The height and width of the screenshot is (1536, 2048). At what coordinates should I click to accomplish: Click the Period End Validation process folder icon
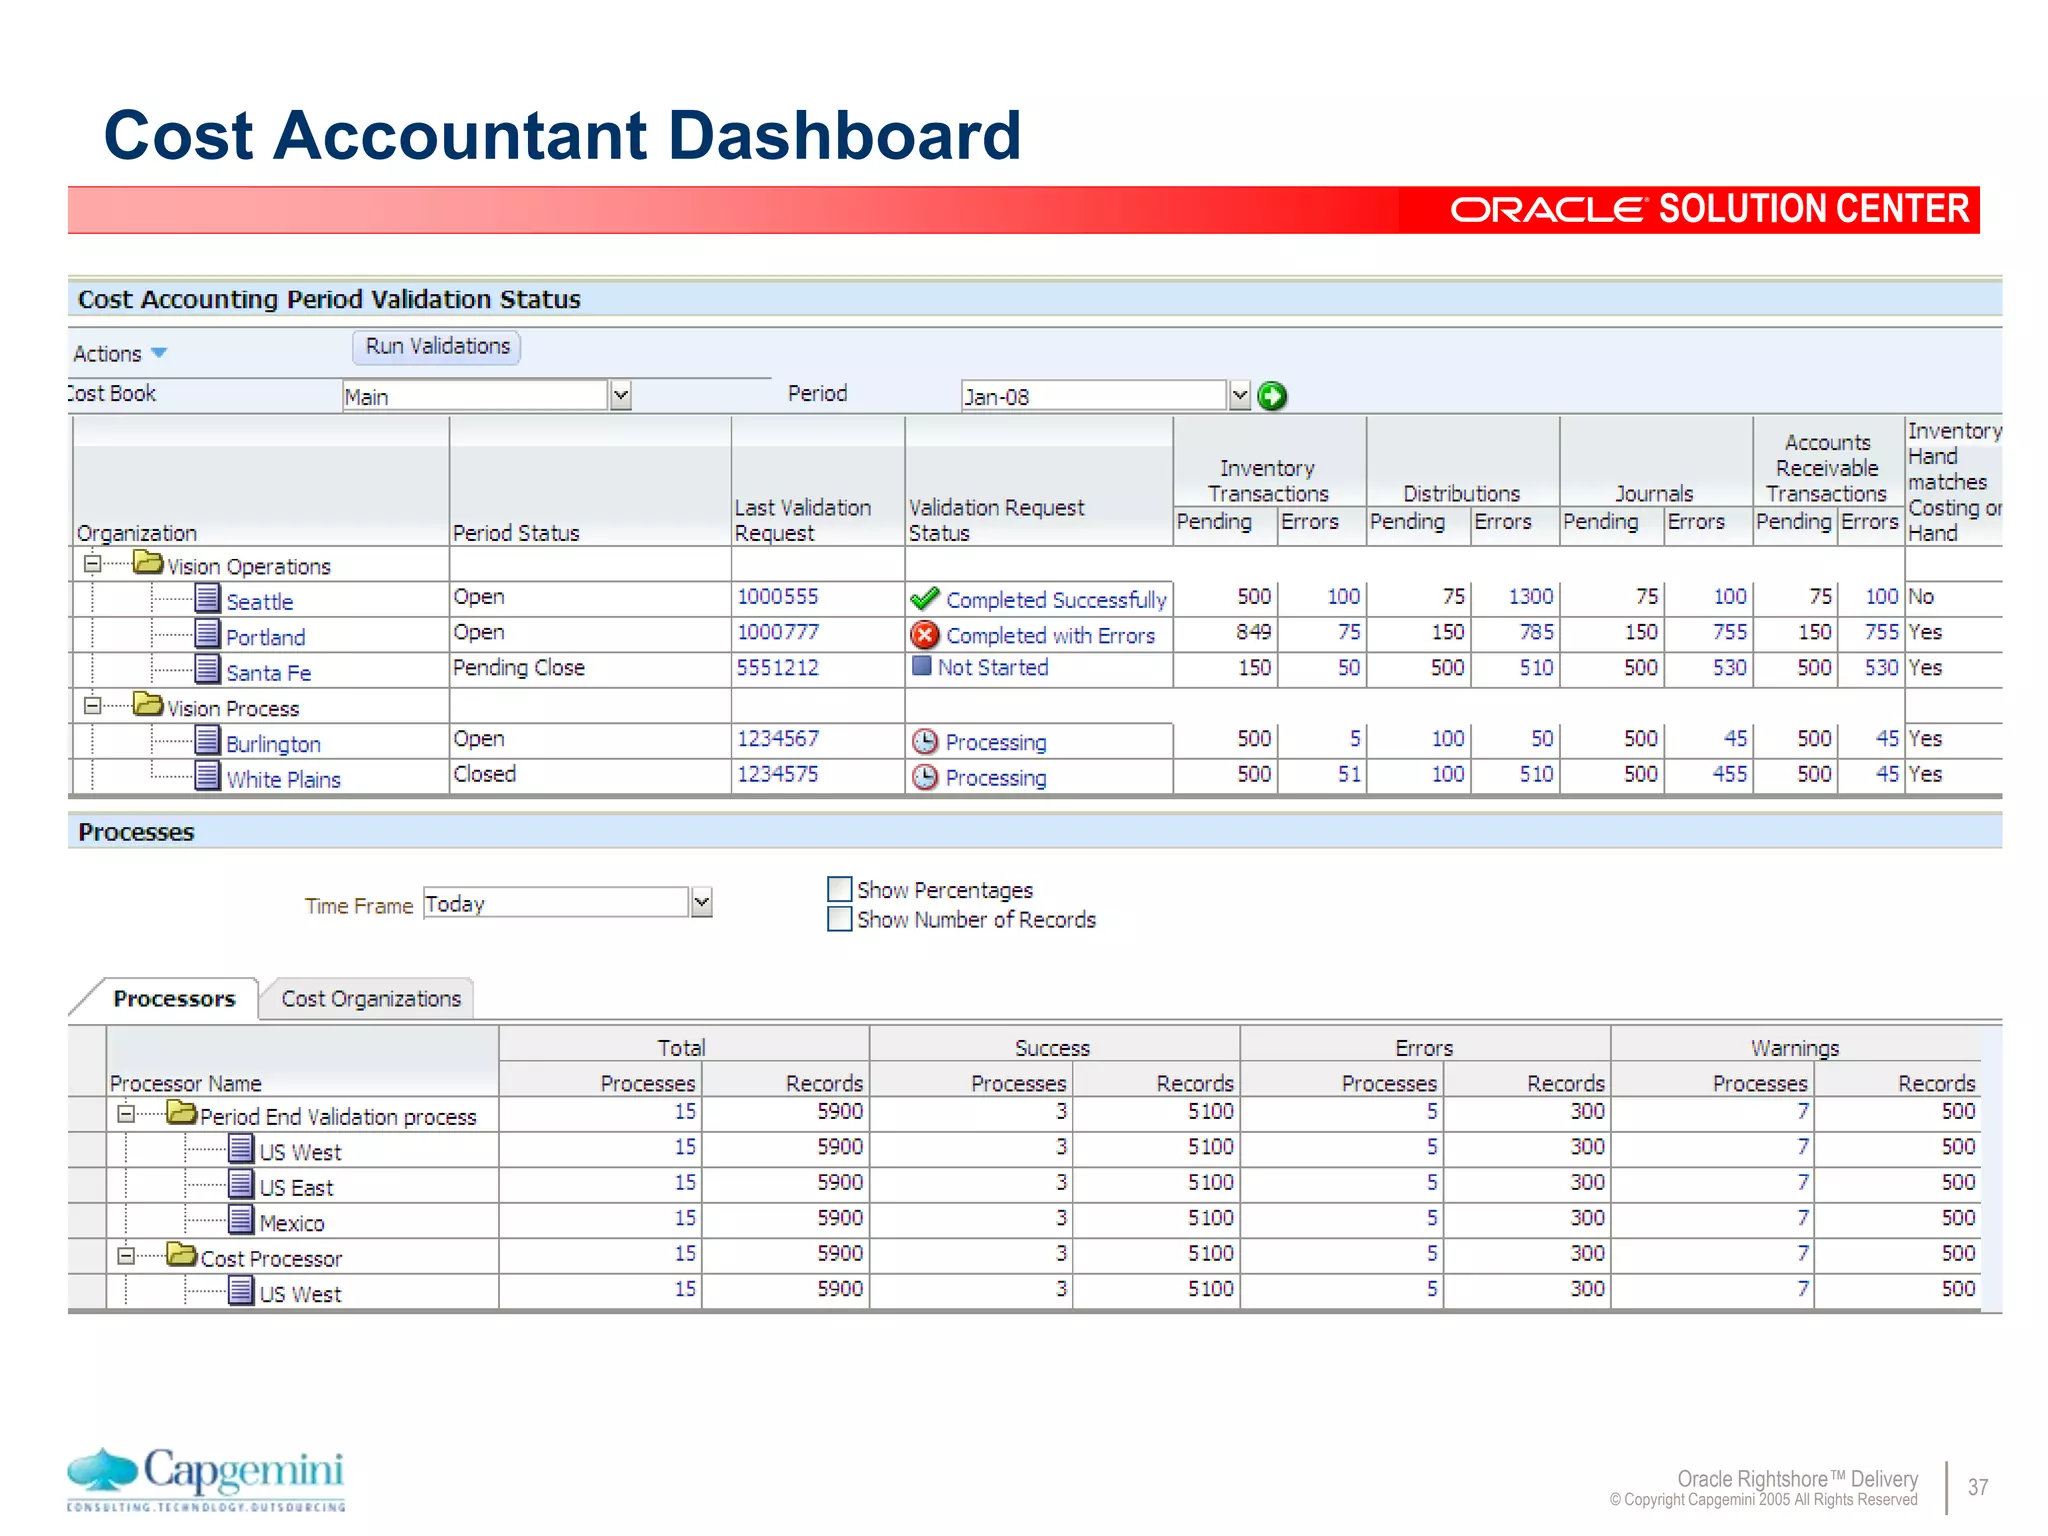click(x=182, y=1112)
